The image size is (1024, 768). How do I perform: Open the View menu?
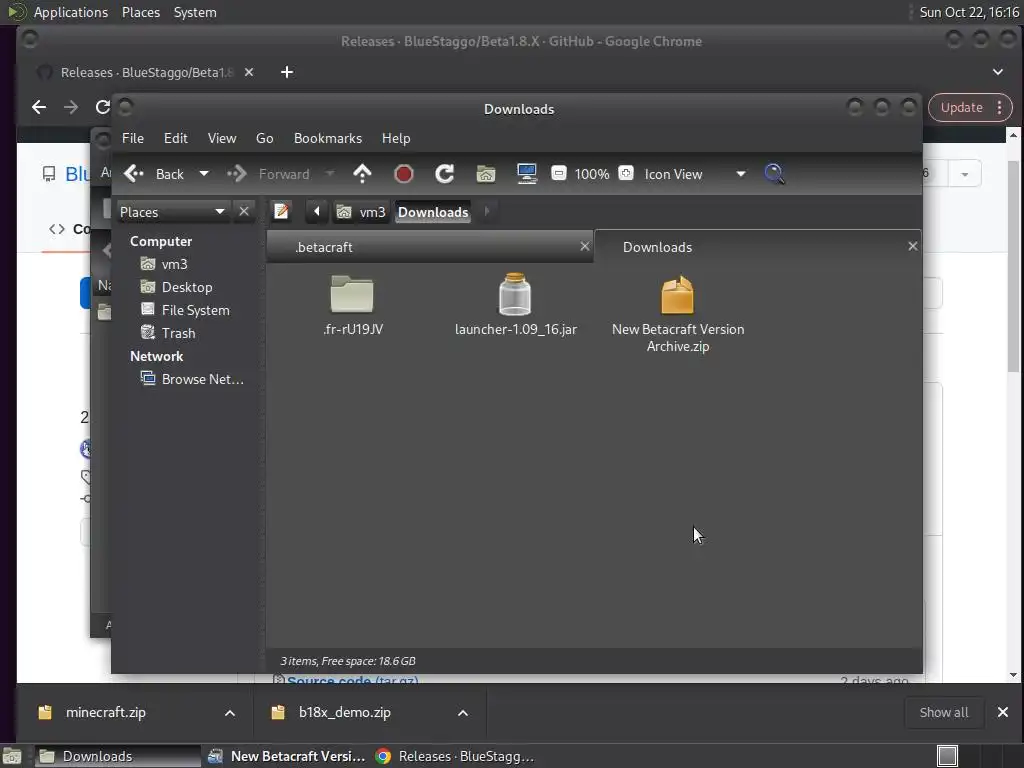221,138
